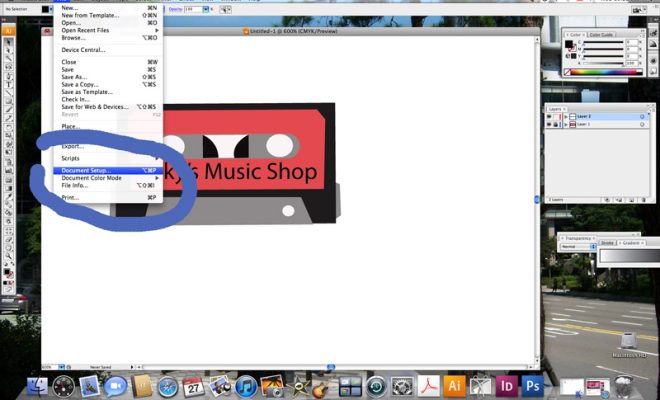660x400 pixels.
Task: Select the Line Segment tool
Action: tap(8, 93)
